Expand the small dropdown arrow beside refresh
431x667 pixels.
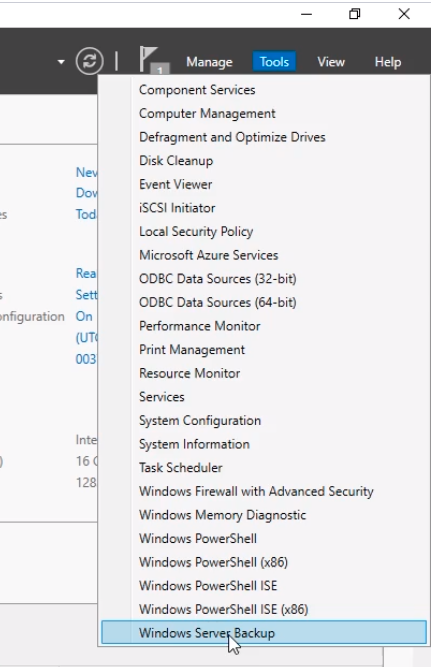[61, 62]
